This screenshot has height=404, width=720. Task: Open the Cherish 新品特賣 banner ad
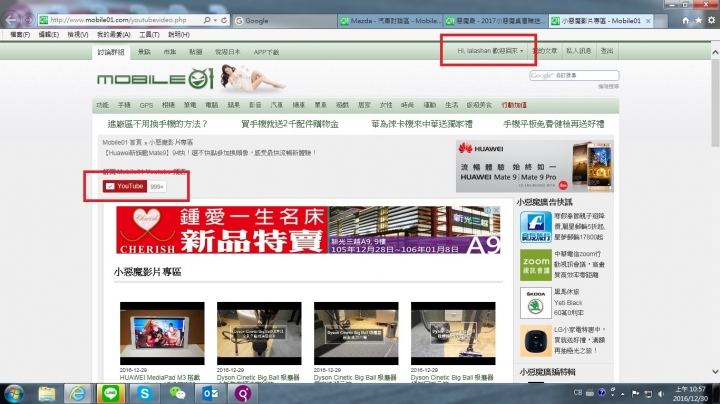click(x=308, y=230)
